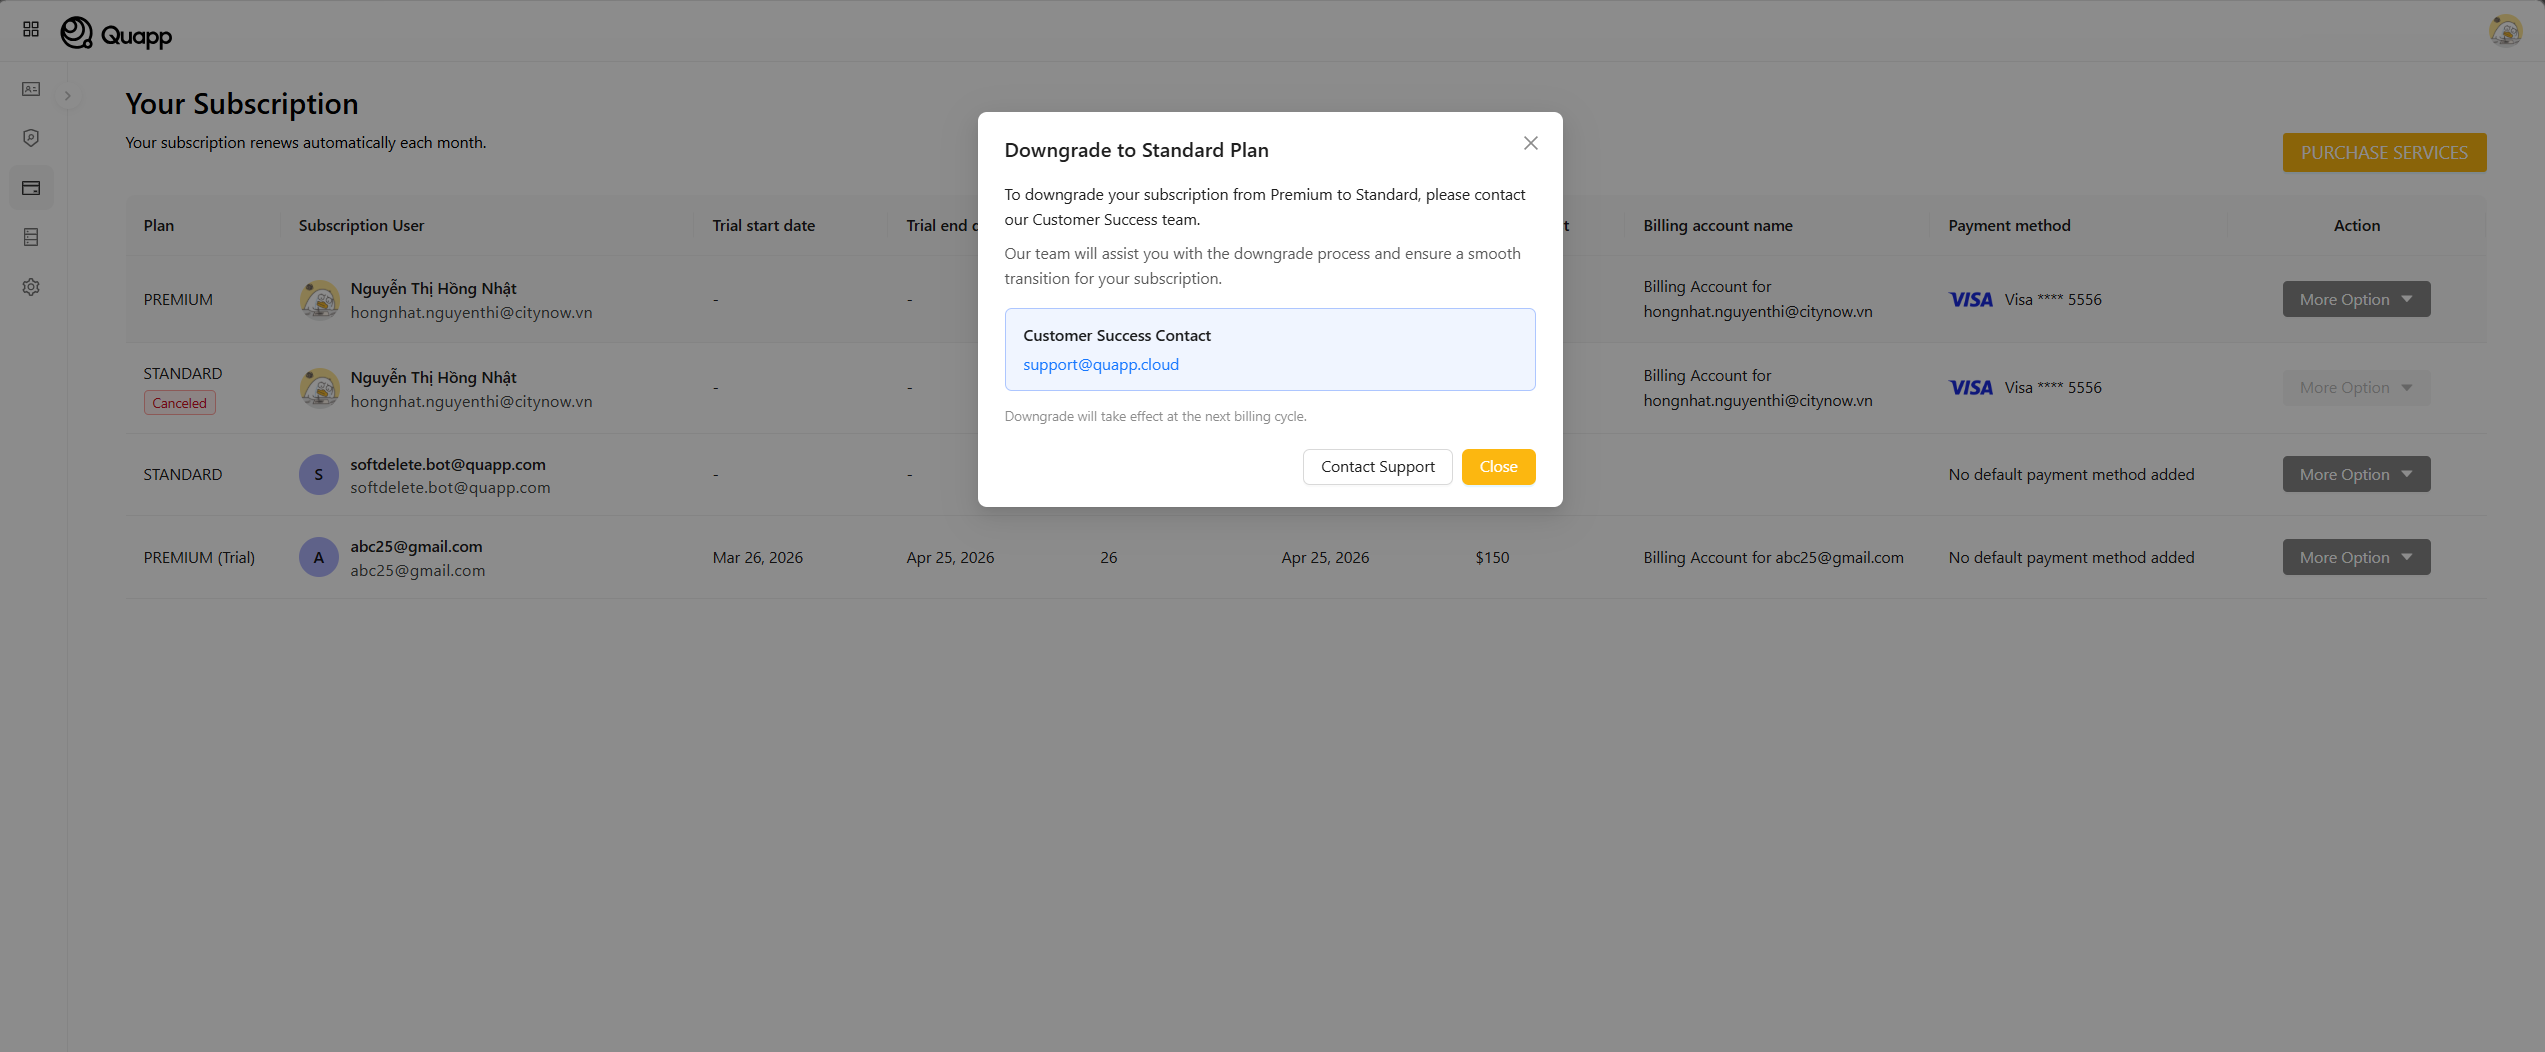Open More Option dropdown for first PREMIUM row
The image size is (2545, 1052).
click(2355, 300)
